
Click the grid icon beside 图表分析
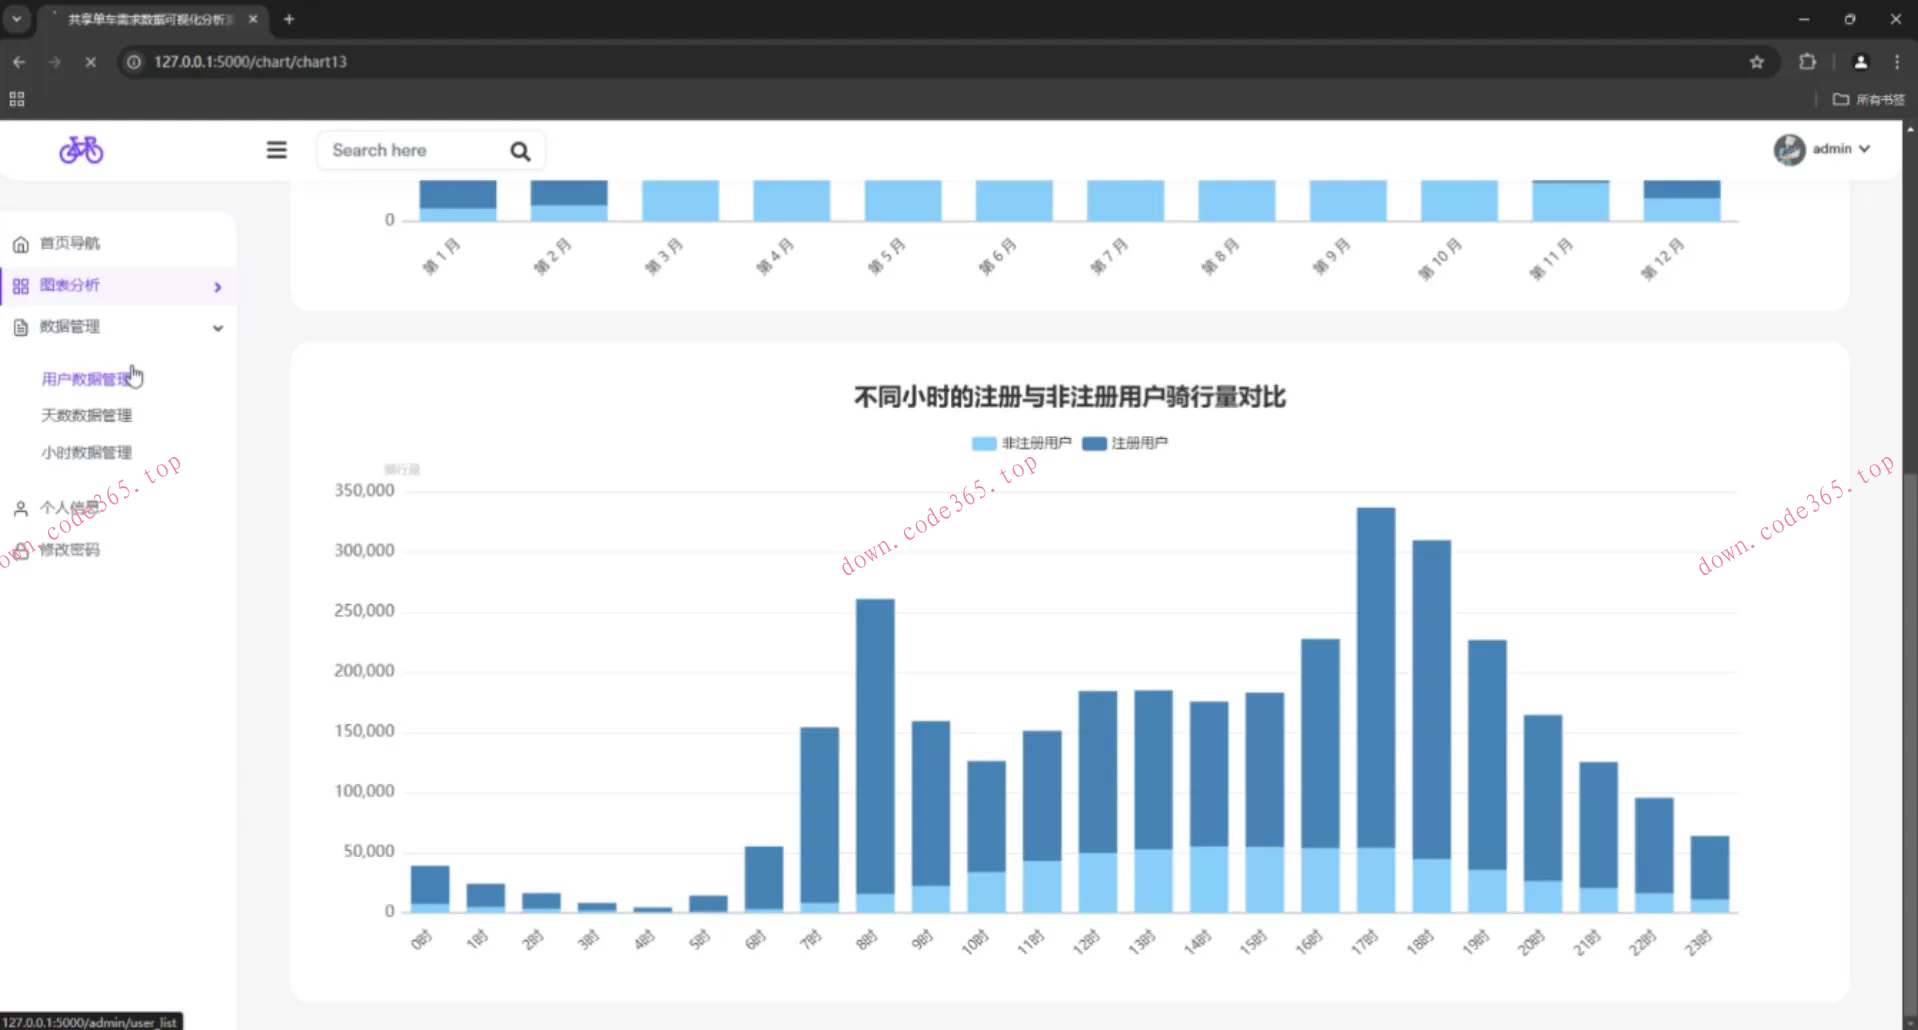21,286
